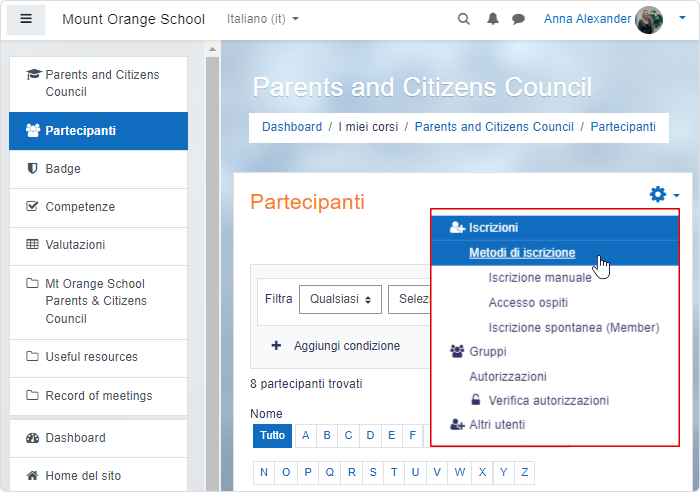Click the Gruppi people icon in menu
The height and width of the screenshot is (492, 700).
point(457,351)
